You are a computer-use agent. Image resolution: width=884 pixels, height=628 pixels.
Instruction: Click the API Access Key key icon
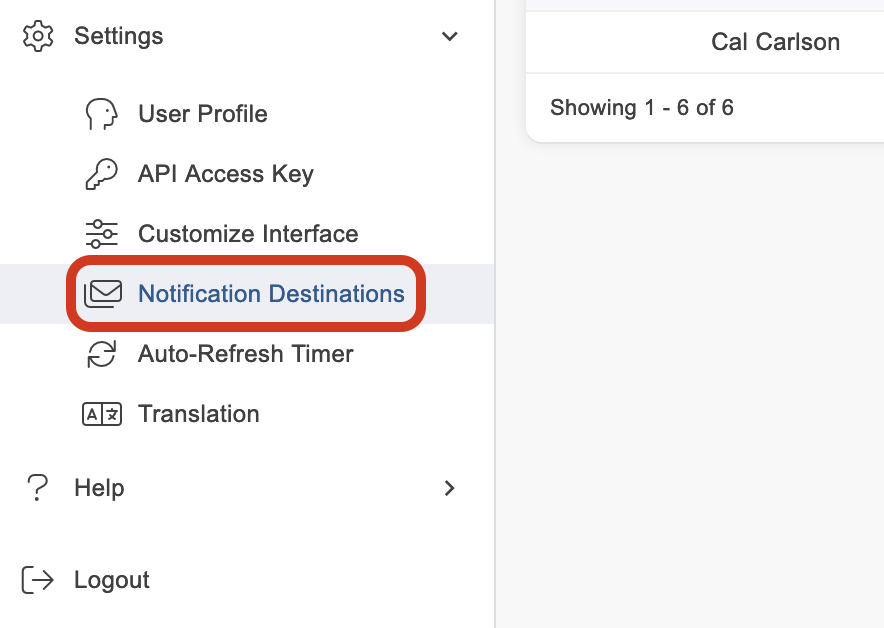click(x=101, y=174)
